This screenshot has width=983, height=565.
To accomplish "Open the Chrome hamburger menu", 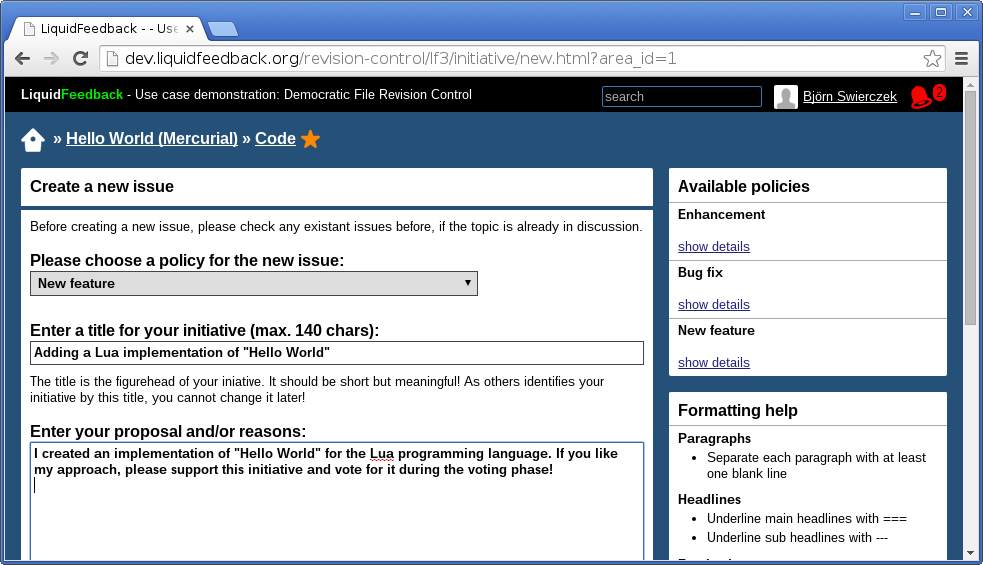I will [961, 59].
